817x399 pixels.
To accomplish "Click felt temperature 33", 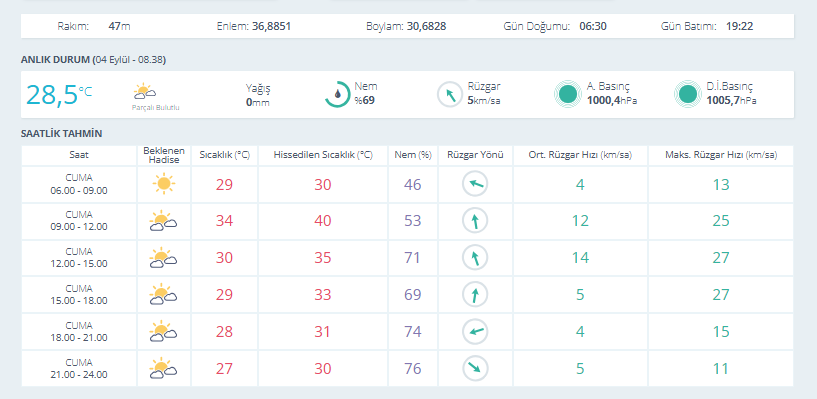I will tap(323, 295).
